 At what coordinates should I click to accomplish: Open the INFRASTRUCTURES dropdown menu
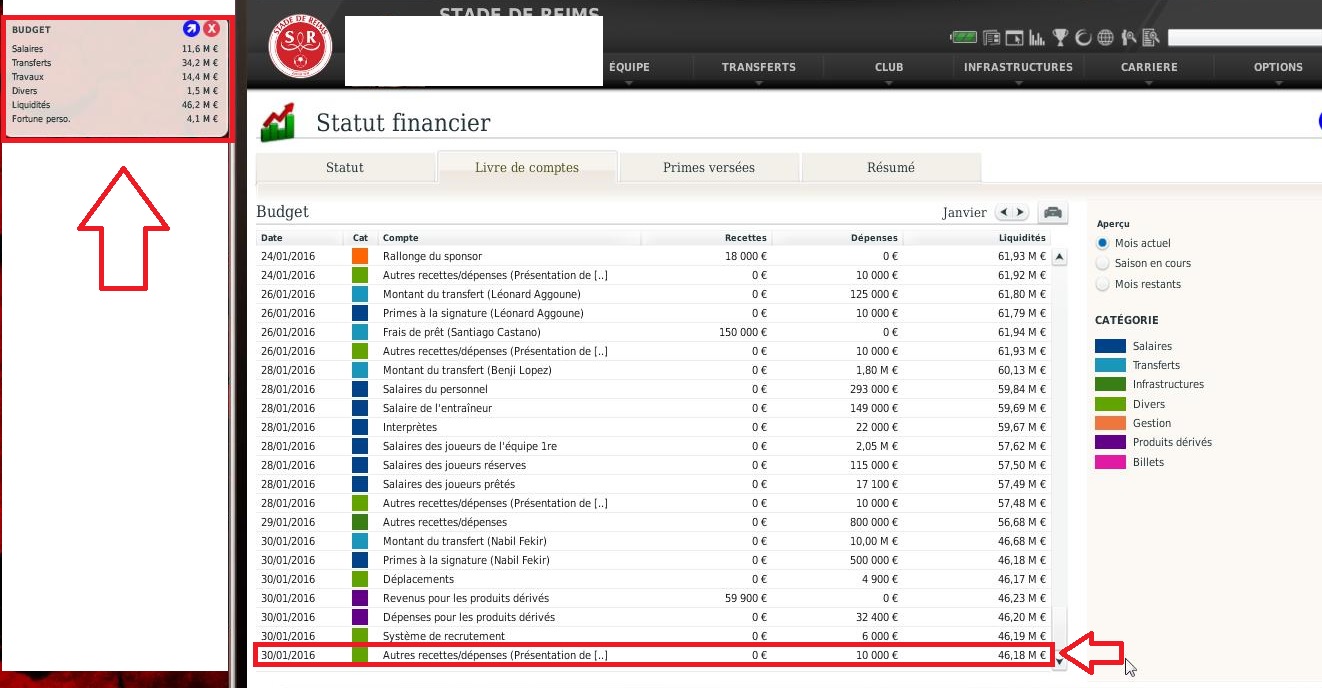click(1018, 68)
